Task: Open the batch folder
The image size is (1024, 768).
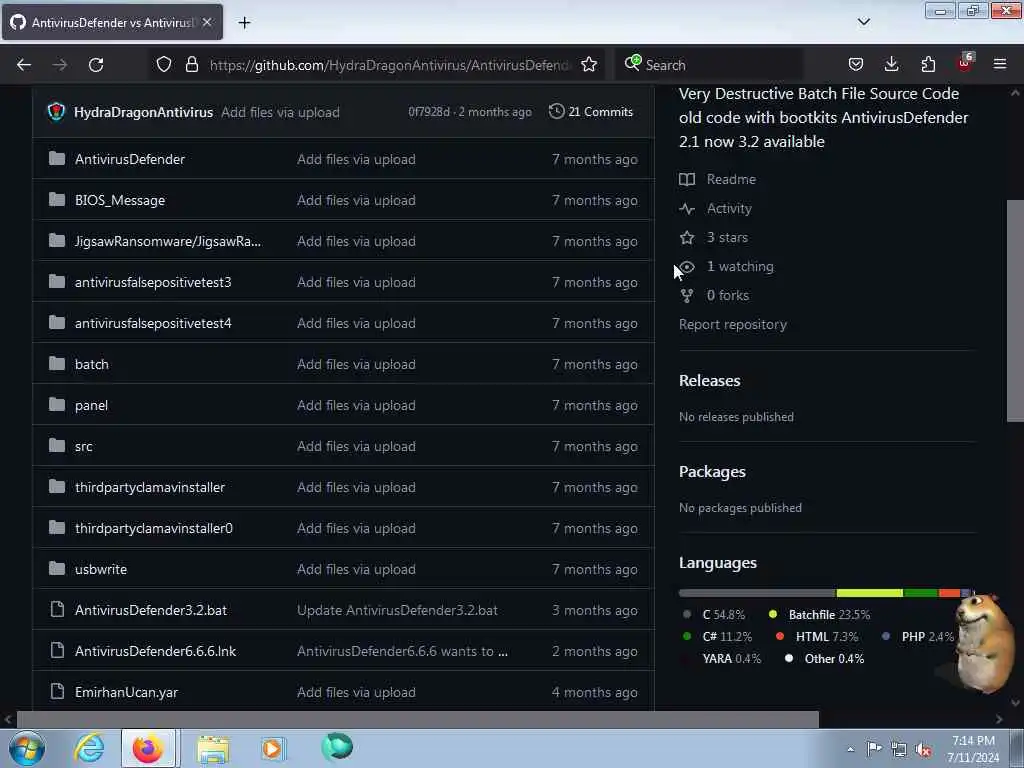Action: pos(91,364)
